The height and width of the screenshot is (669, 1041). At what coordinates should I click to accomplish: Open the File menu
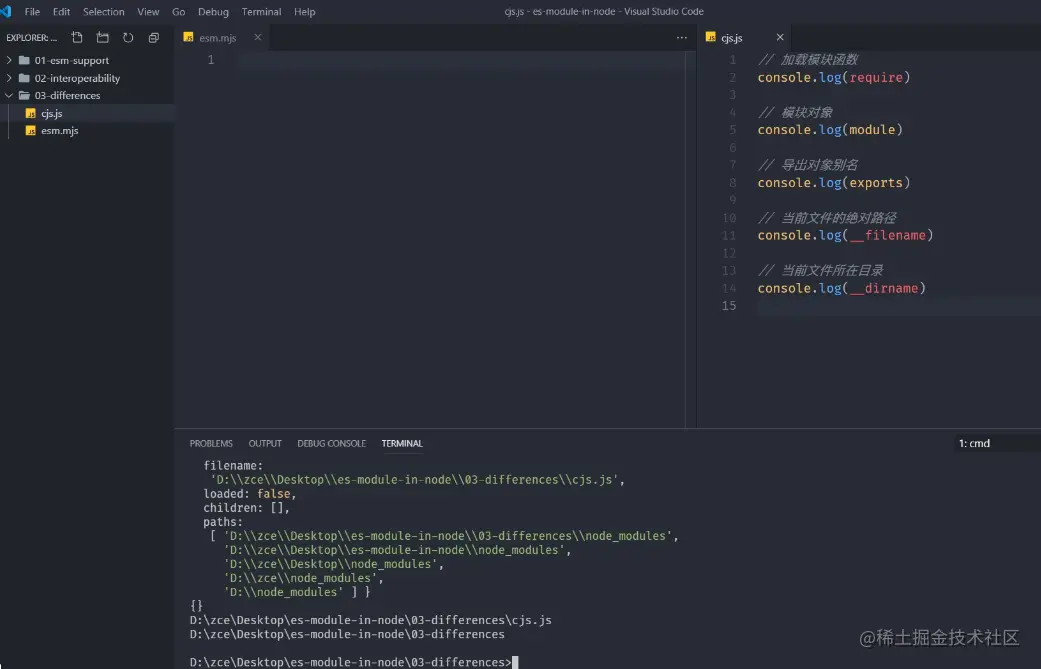32,12
